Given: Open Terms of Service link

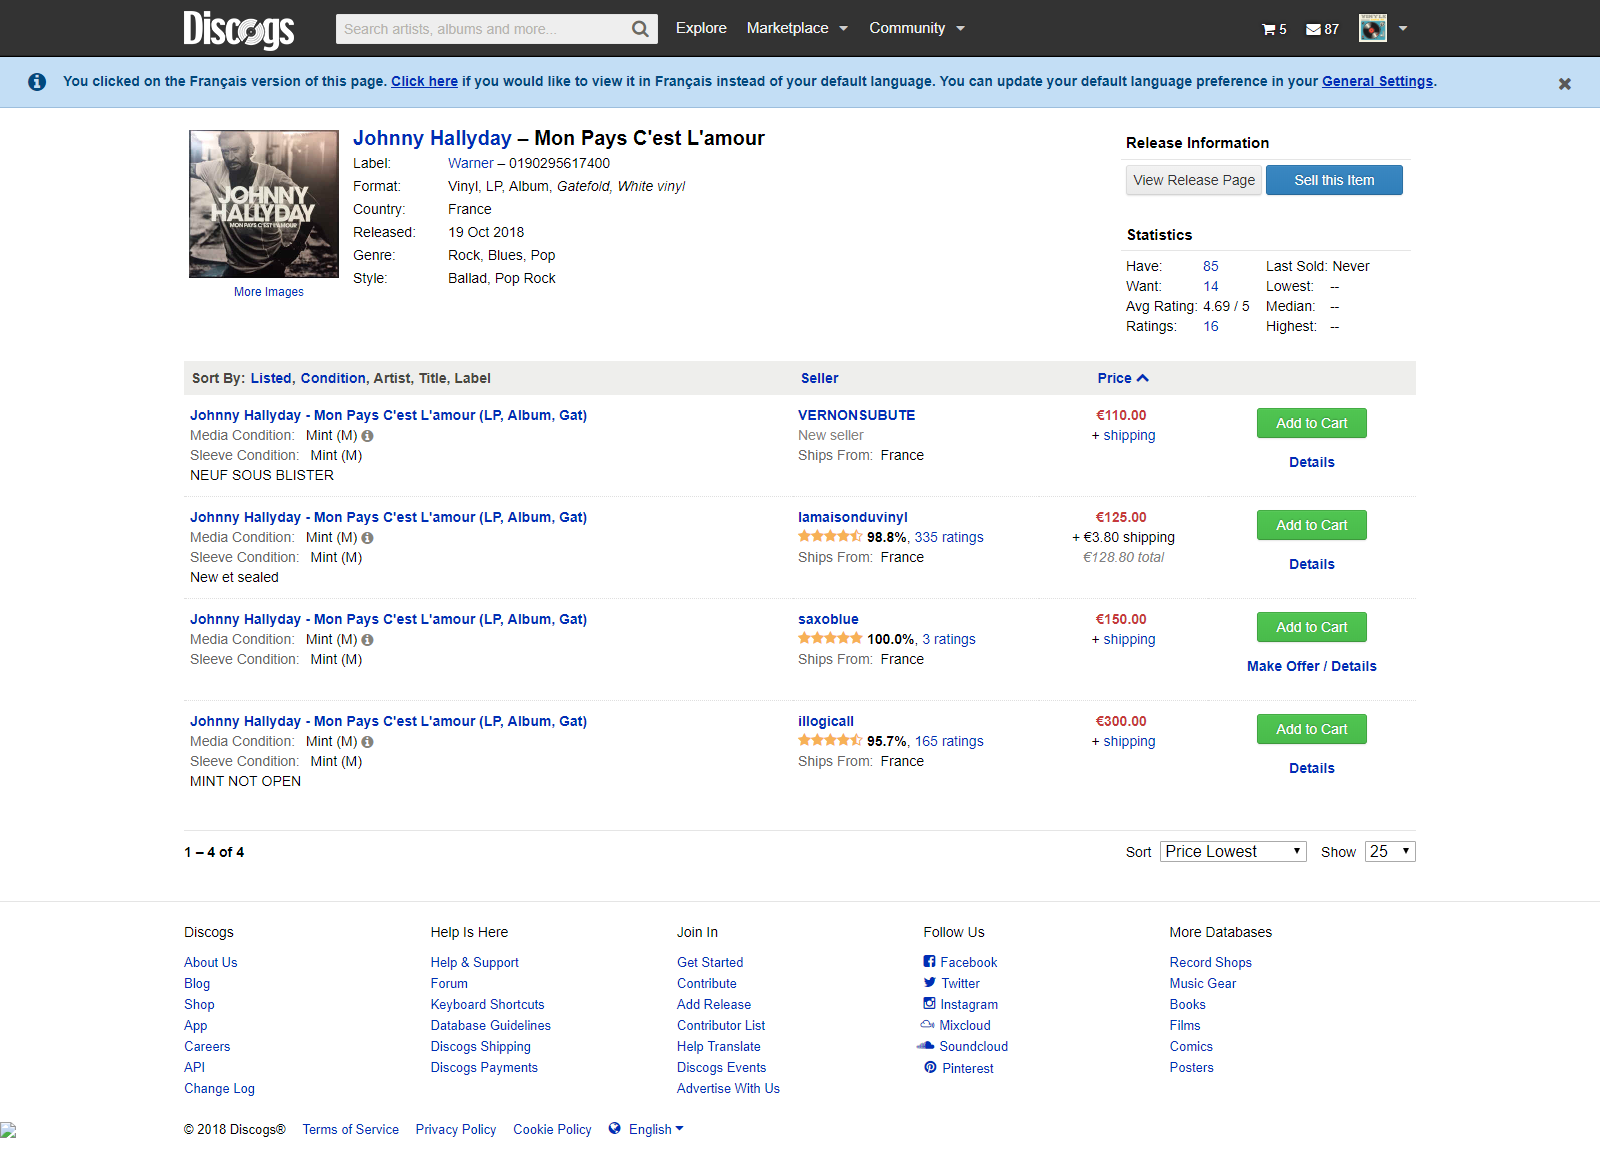Looking at the screenshot, I should 351,1129.
